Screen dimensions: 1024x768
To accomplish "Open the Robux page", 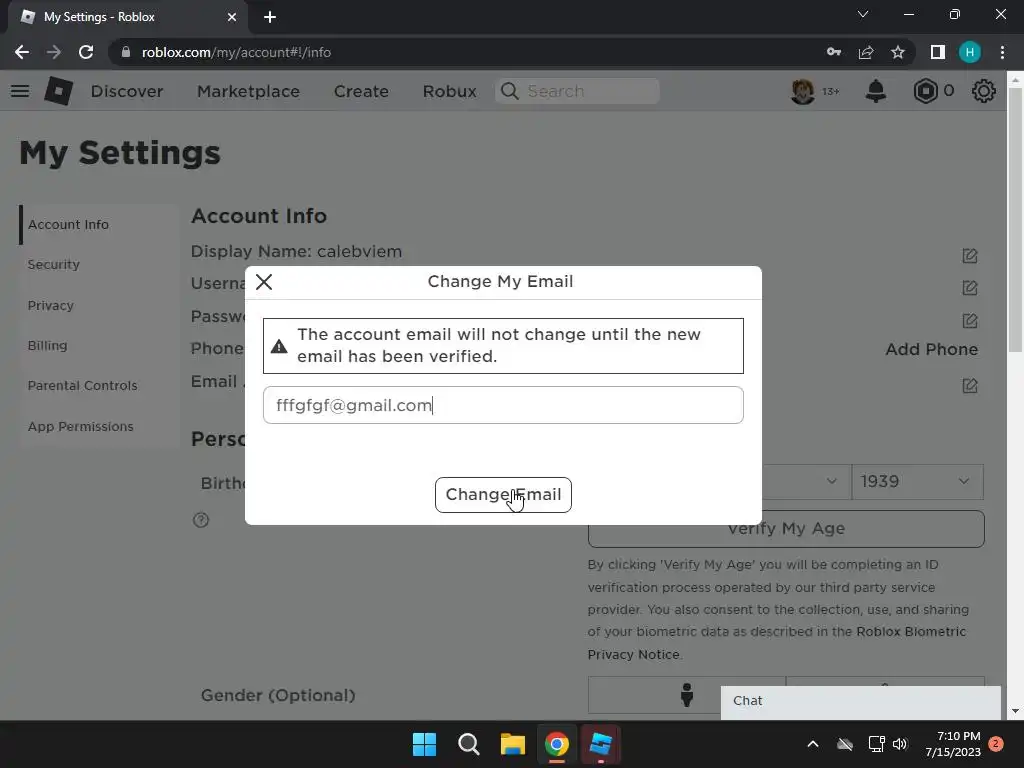I will pyautogui.click(x=449, y=91).
